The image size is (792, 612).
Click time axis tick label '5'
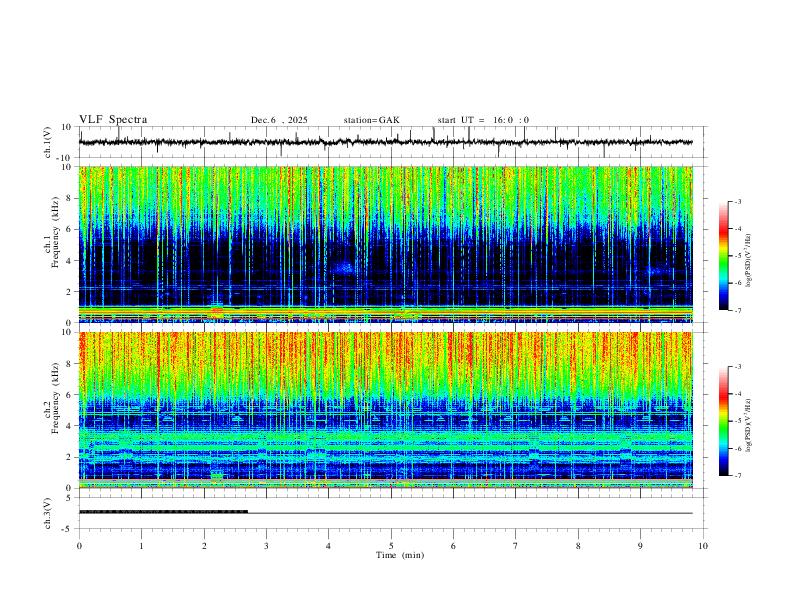tap(391, 546)
